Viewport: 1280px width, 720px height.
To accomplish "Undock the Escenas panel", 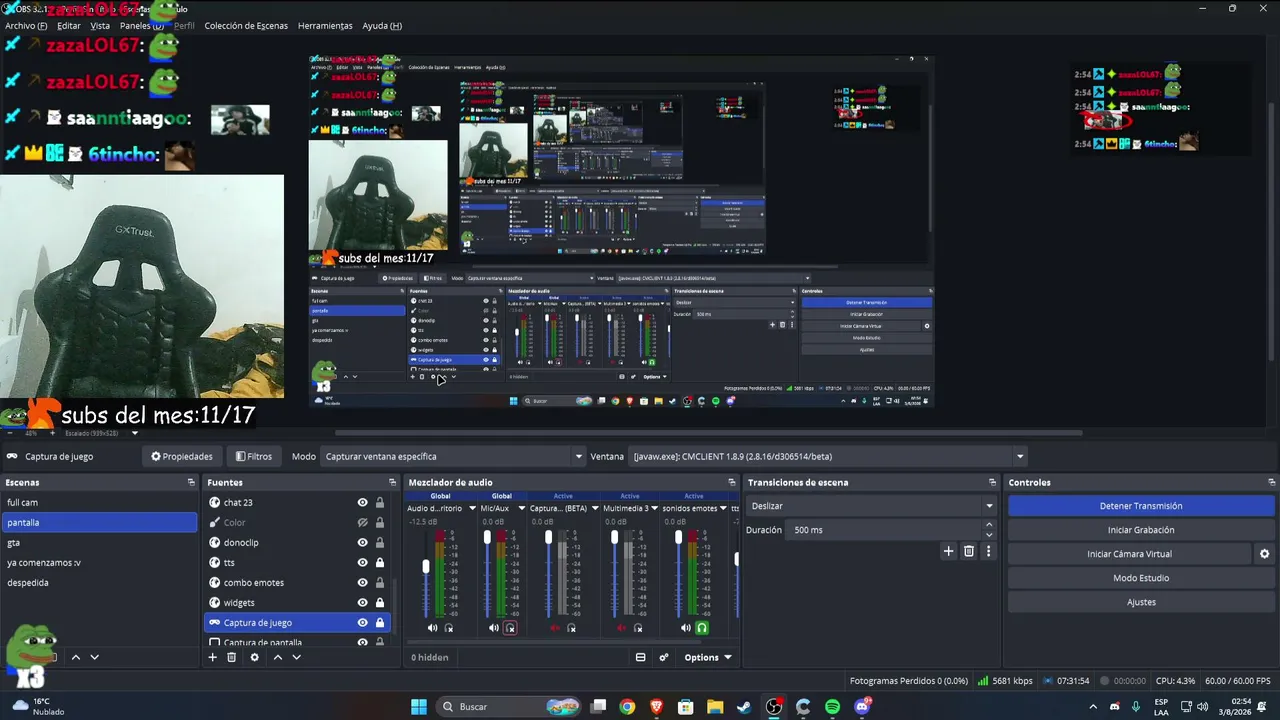I will pos(191,482).
